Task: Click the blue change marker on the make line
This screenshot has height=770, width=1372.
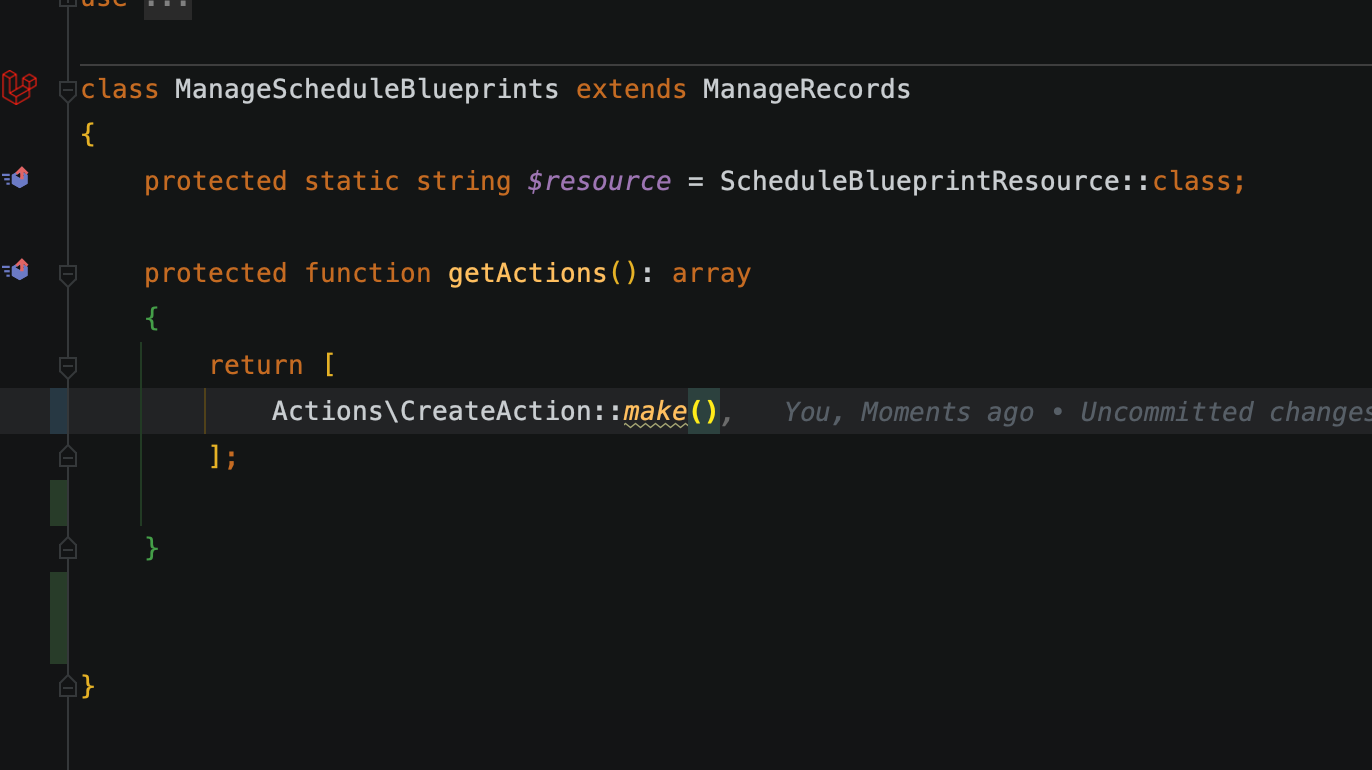Action: (x=59, y=411)
